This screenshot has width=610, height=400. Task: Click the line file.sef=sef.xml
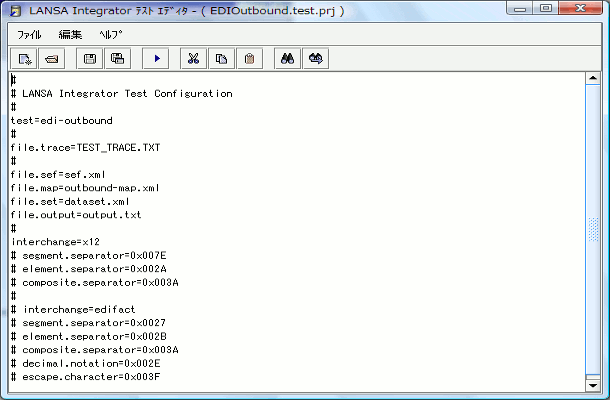[x=58, y=175]
